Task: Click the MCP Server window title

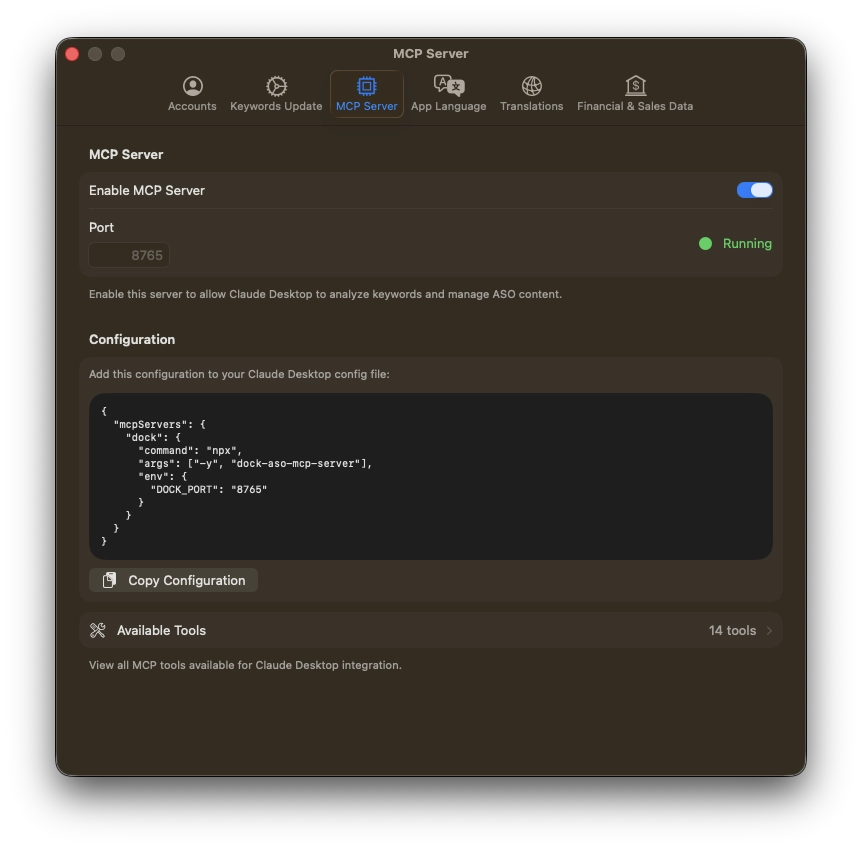Action: click(x=430, y=54)
